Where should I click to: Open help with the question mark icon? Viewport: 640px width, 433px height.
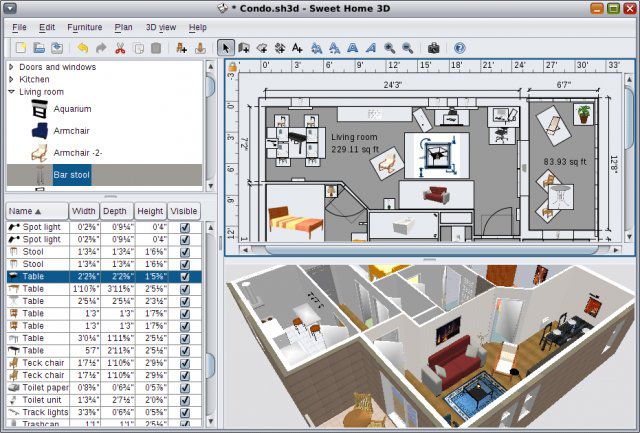pyautogui.click(x=459, y=47)
